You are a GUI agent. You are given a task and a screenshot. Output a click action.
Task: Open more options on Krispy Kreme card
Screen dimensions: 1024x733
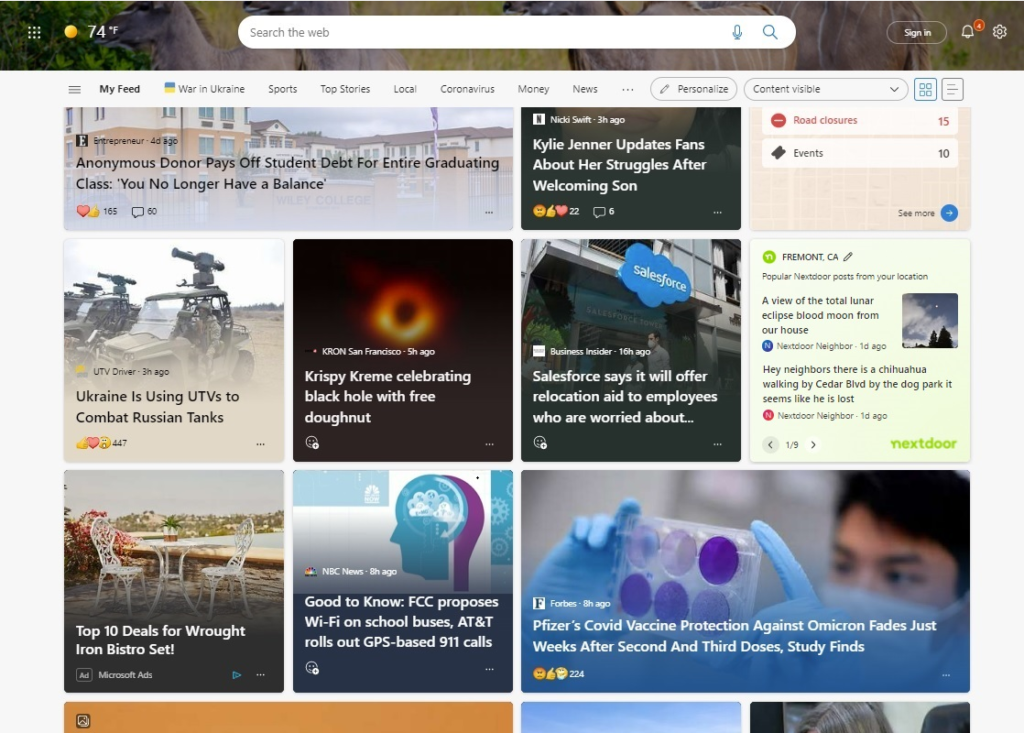(489, 444)
